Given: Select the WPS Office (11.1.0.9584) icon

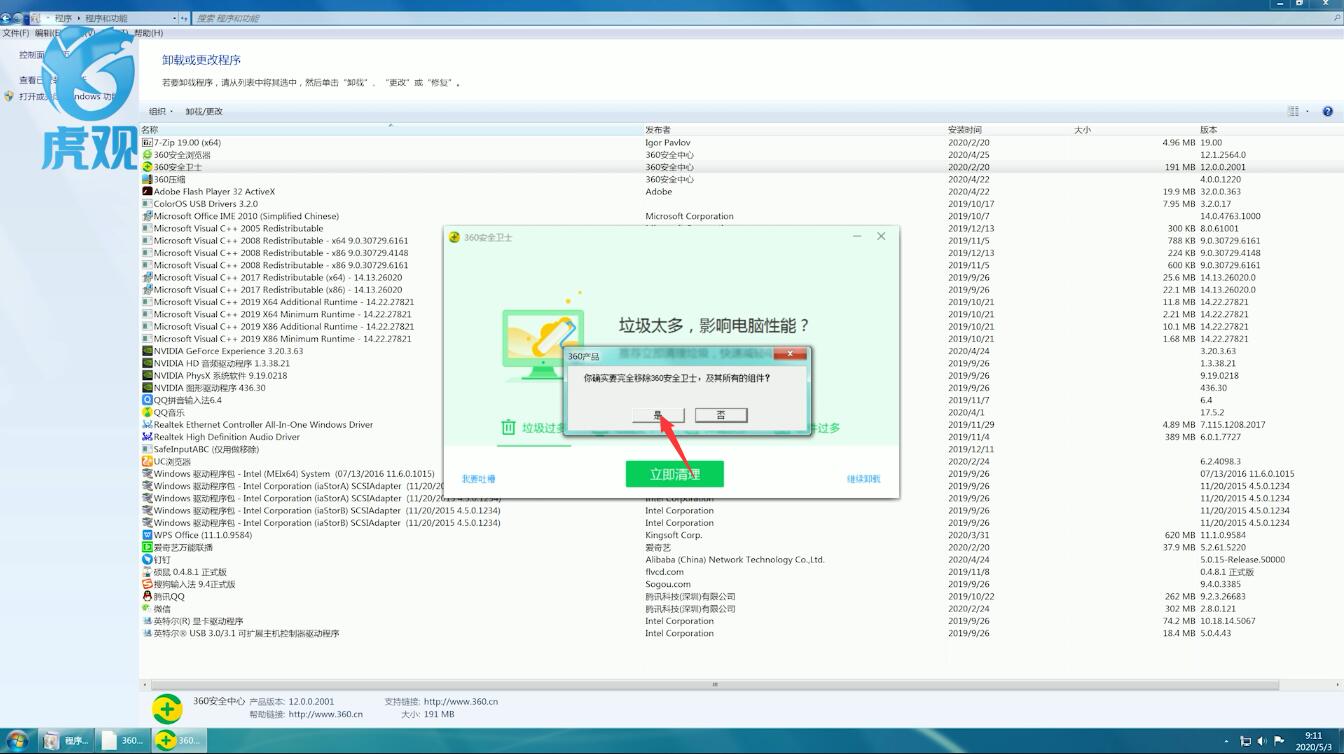Looking at the screenshot, I should tap(147, 535).
